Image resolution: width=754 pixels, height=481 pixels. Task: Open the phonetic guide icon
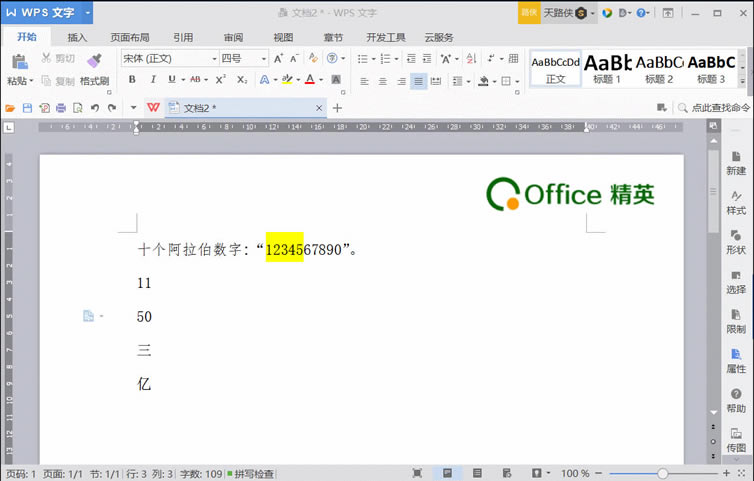332,58
